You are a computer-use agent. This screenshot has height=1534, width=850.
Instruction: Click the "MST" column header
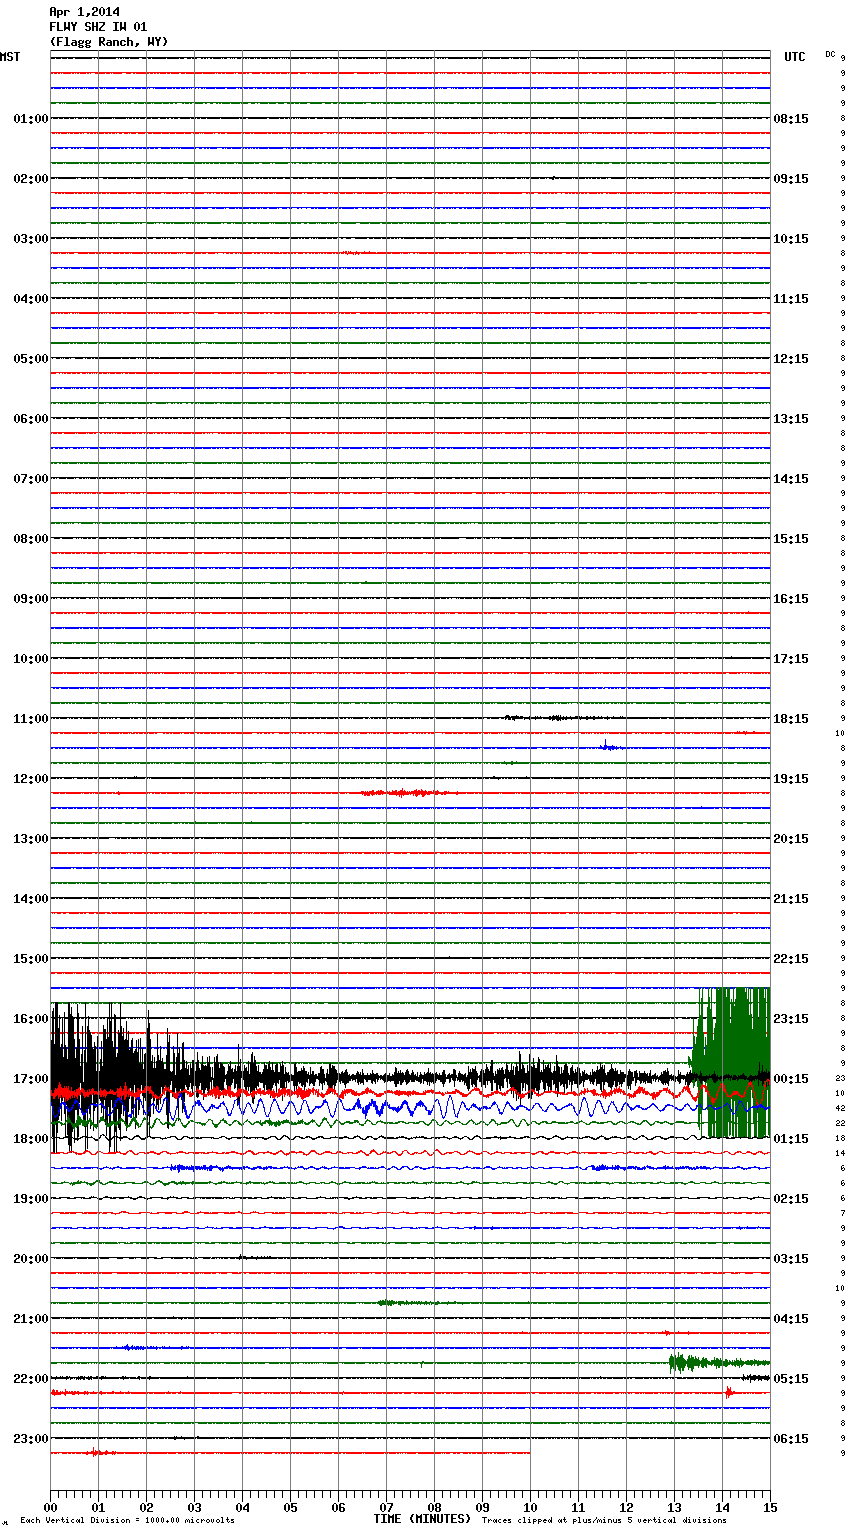tap(10, 57)
